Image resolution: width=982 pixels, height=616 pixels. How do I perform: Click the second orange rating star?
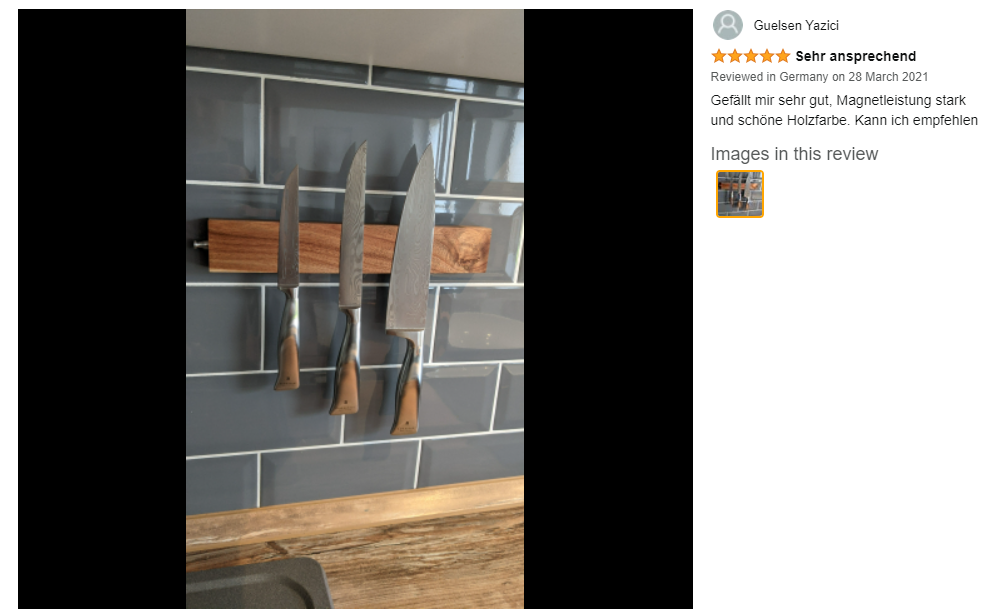735,56
